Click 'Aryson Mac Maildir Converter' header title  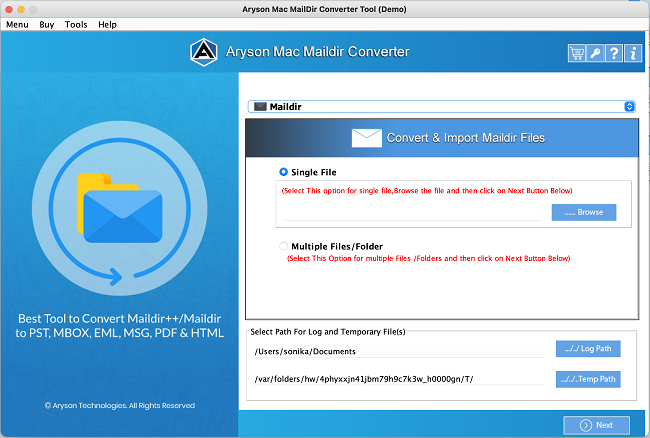coord(318,52)
